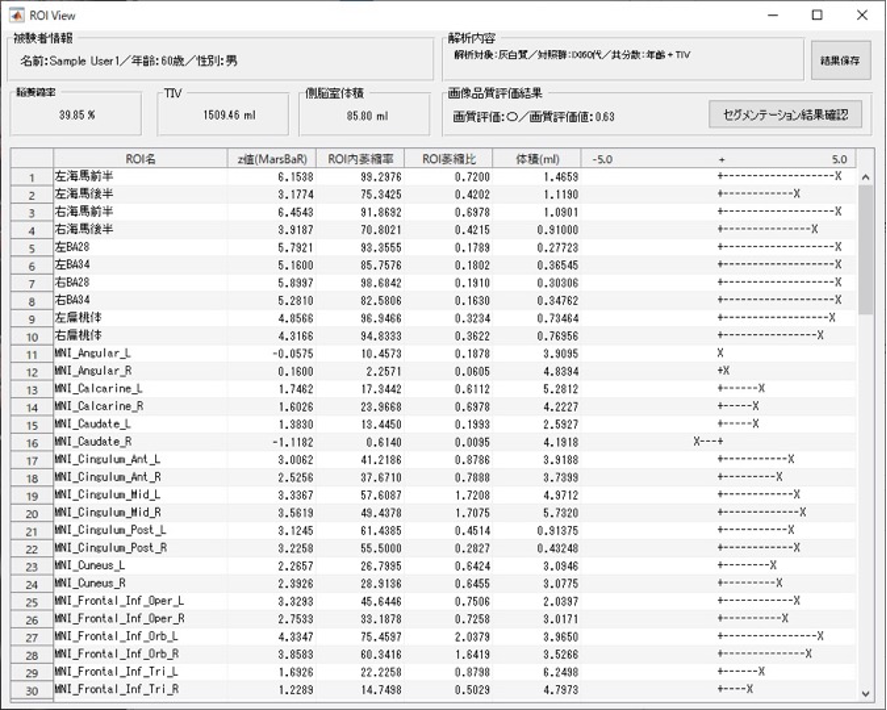Click the z-value cell 6.1538
The height and width of the screenshot is (710, 887).
[x=271, y=176]
